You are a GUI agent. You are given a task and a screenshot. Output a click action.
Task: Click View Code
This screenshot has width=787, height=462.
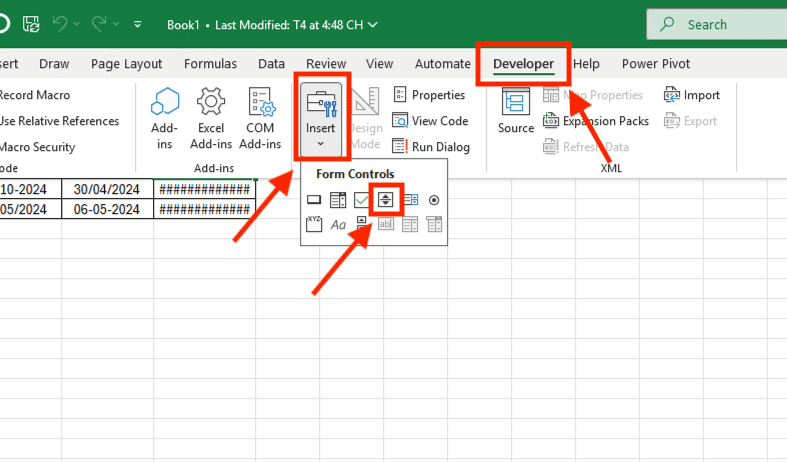click(431, 121)
